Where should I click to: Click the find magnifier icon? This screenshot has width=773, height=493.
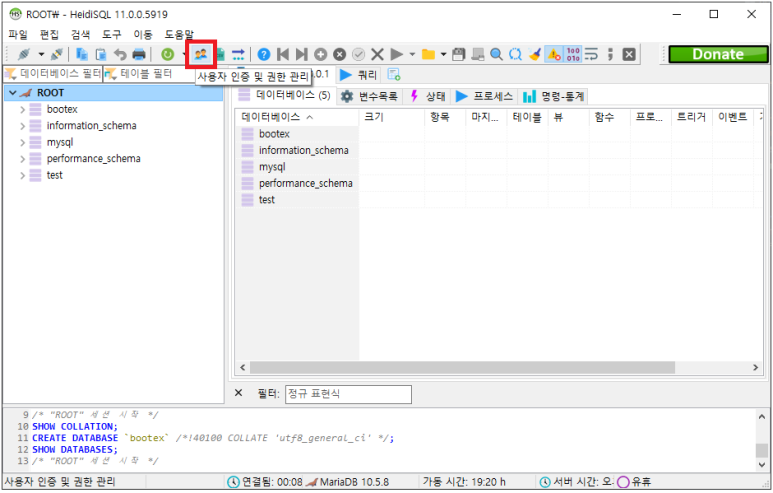(x=496, y=54)
